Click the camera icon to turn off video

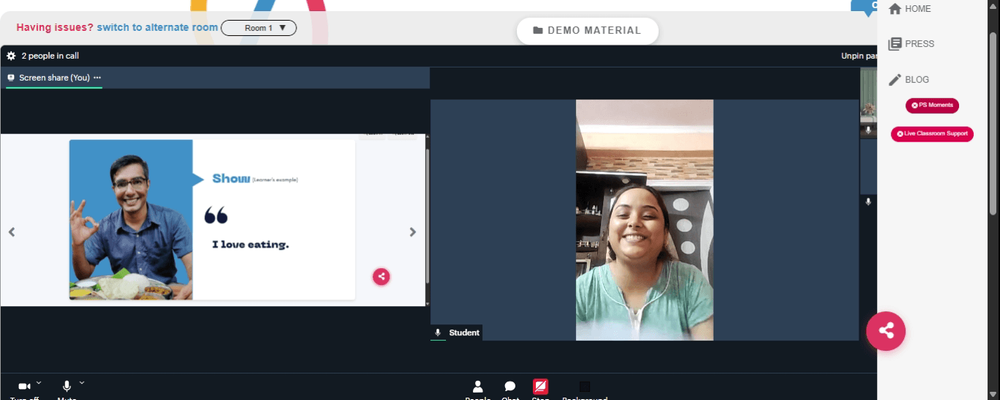tap(24, 387)
